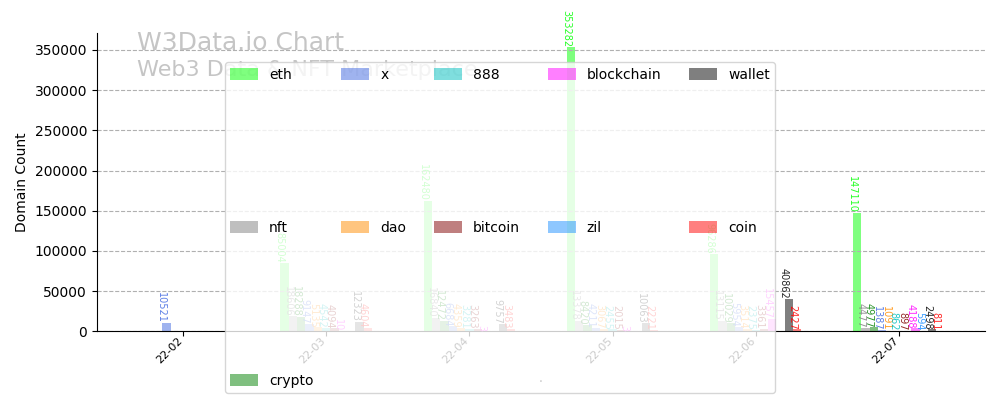Image resolution: width=1000 pixels, height=400 pixels.
Task: Click the light blue zil legend swatch
Action: pyautogui.click(x=562, y=227)
